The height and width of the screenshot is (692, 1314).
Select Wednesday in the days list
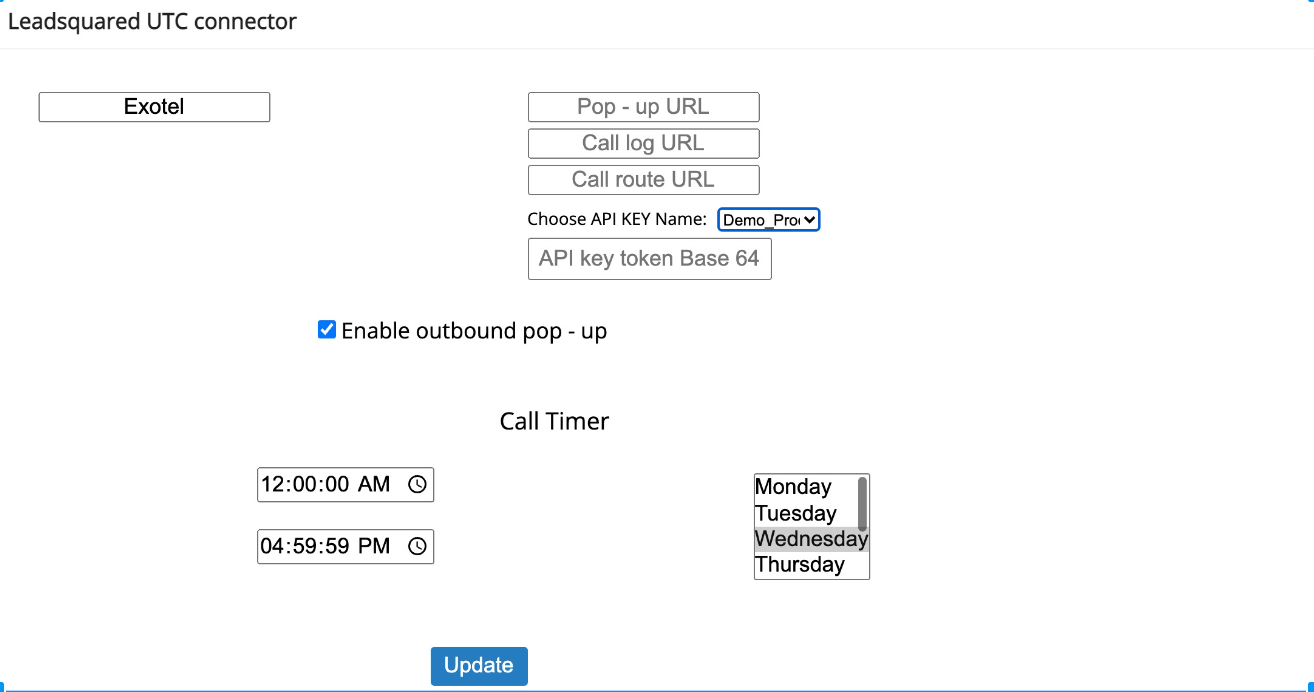click(x=811, y=539)
